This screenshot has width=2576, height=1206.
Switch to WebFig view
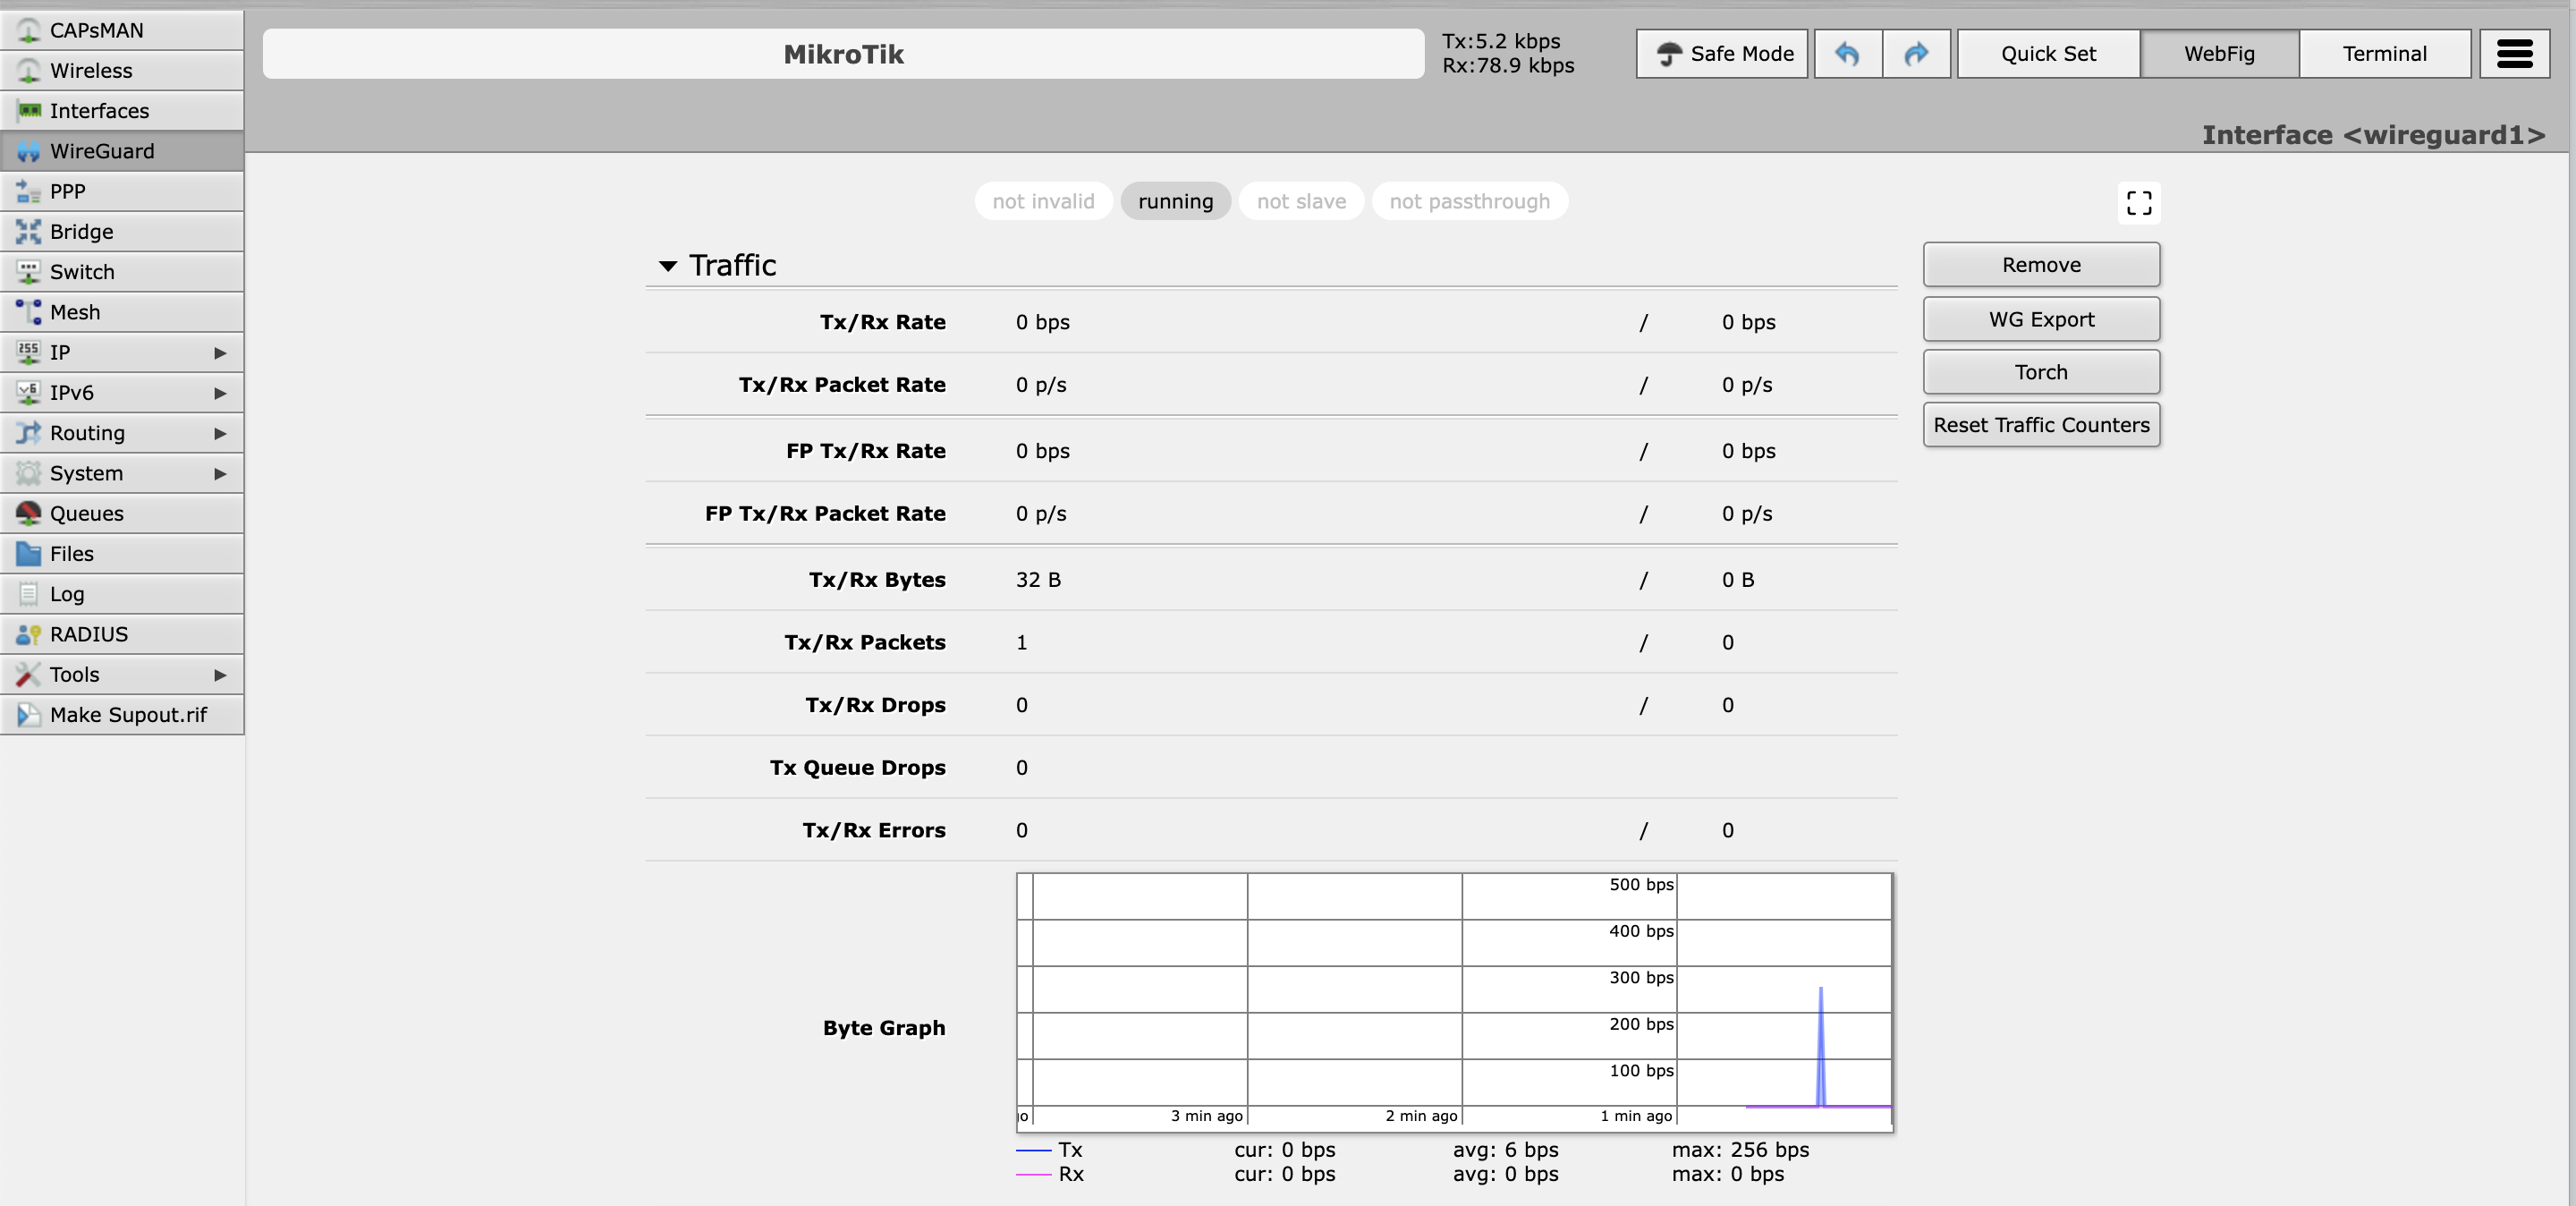(x=2218, y=51)
